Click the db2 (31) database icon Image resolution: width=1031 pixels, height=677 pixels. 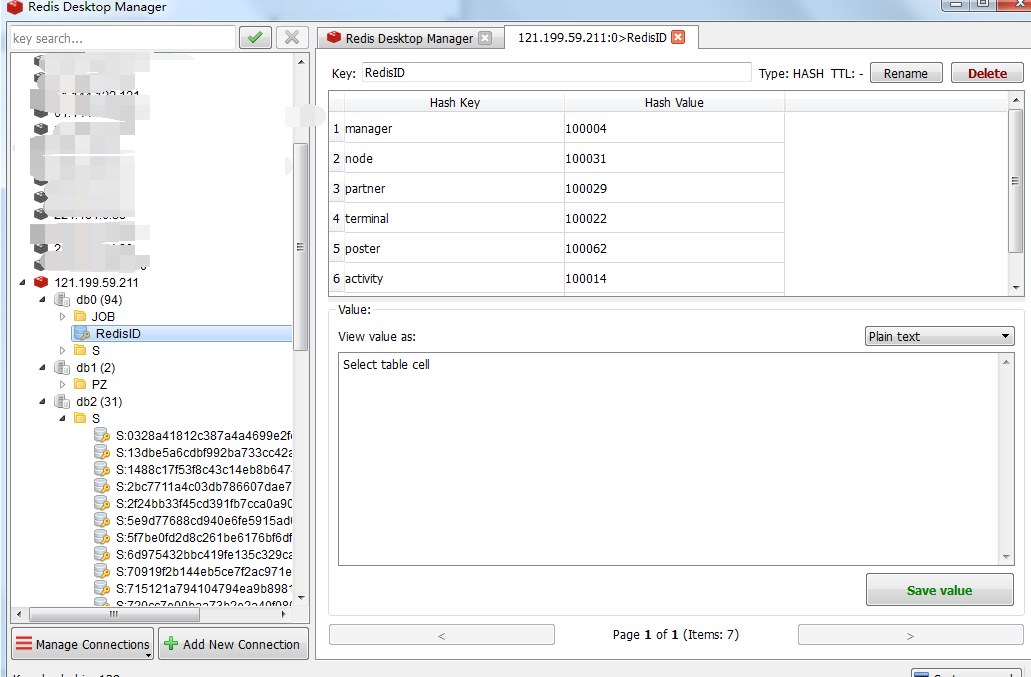click(62, 402)
